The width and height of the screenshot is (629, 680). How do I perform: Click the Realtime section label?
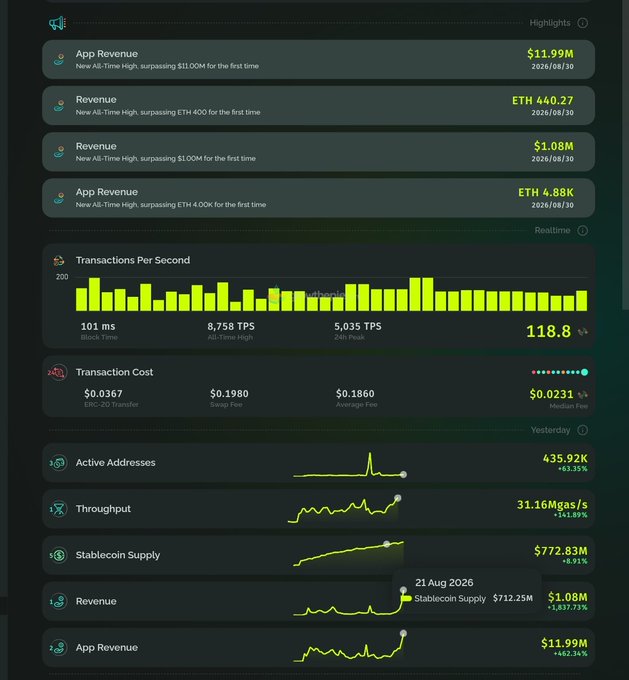pos(552,230)
